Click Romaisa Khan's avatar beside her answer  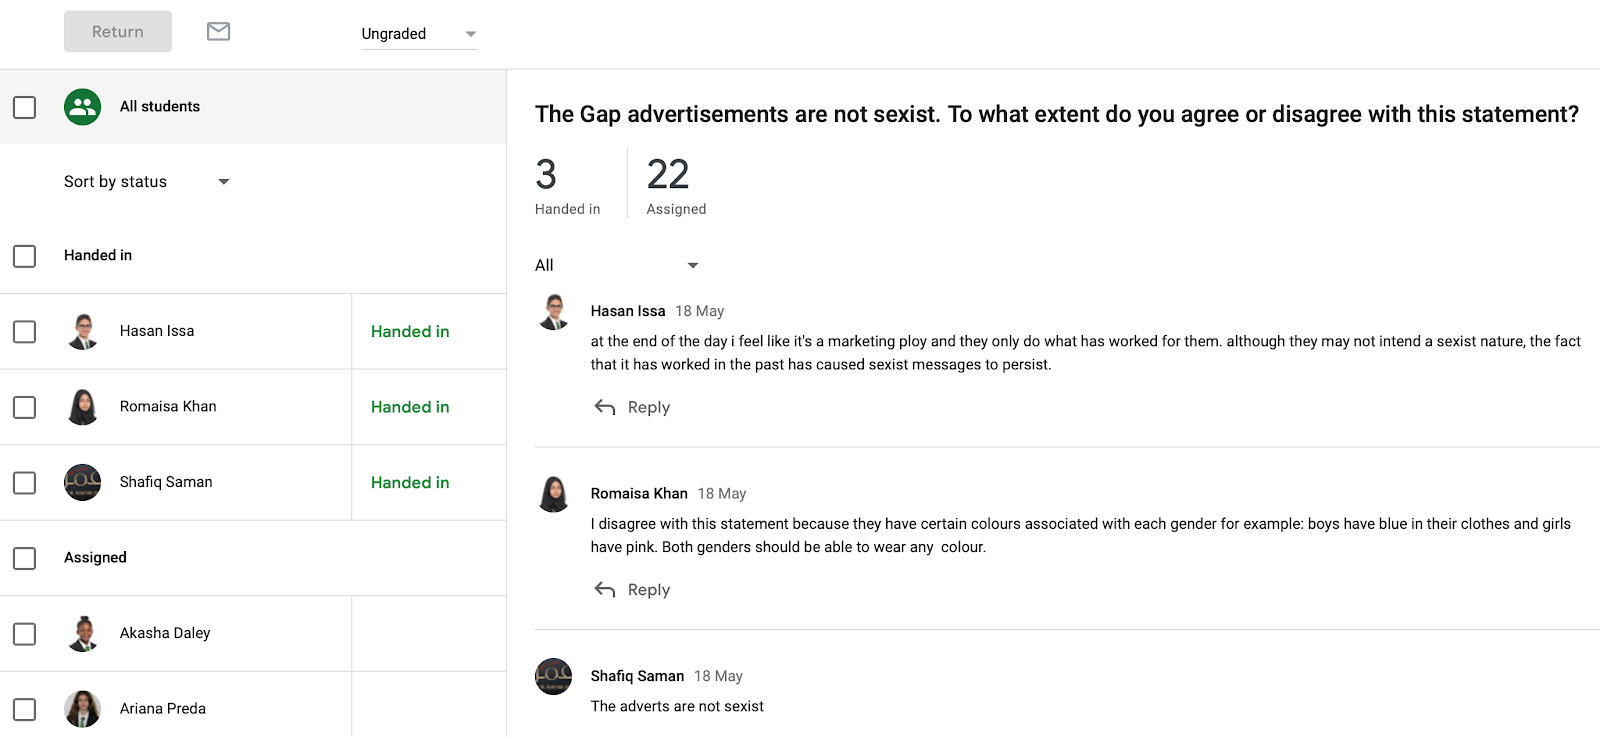coord(554,494)
